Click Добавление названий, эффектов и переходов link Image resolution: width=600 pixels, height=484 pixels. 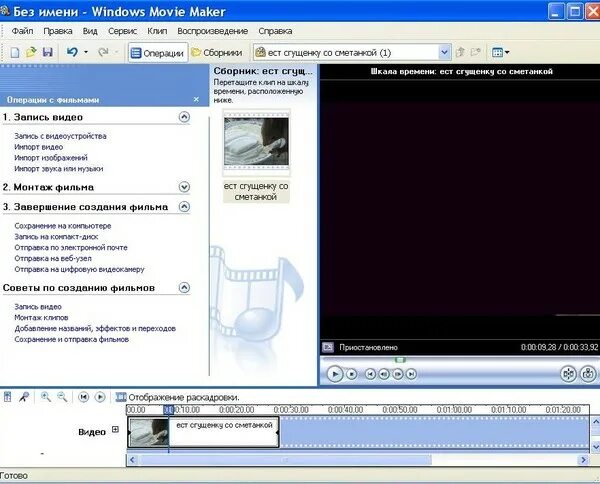95,328
